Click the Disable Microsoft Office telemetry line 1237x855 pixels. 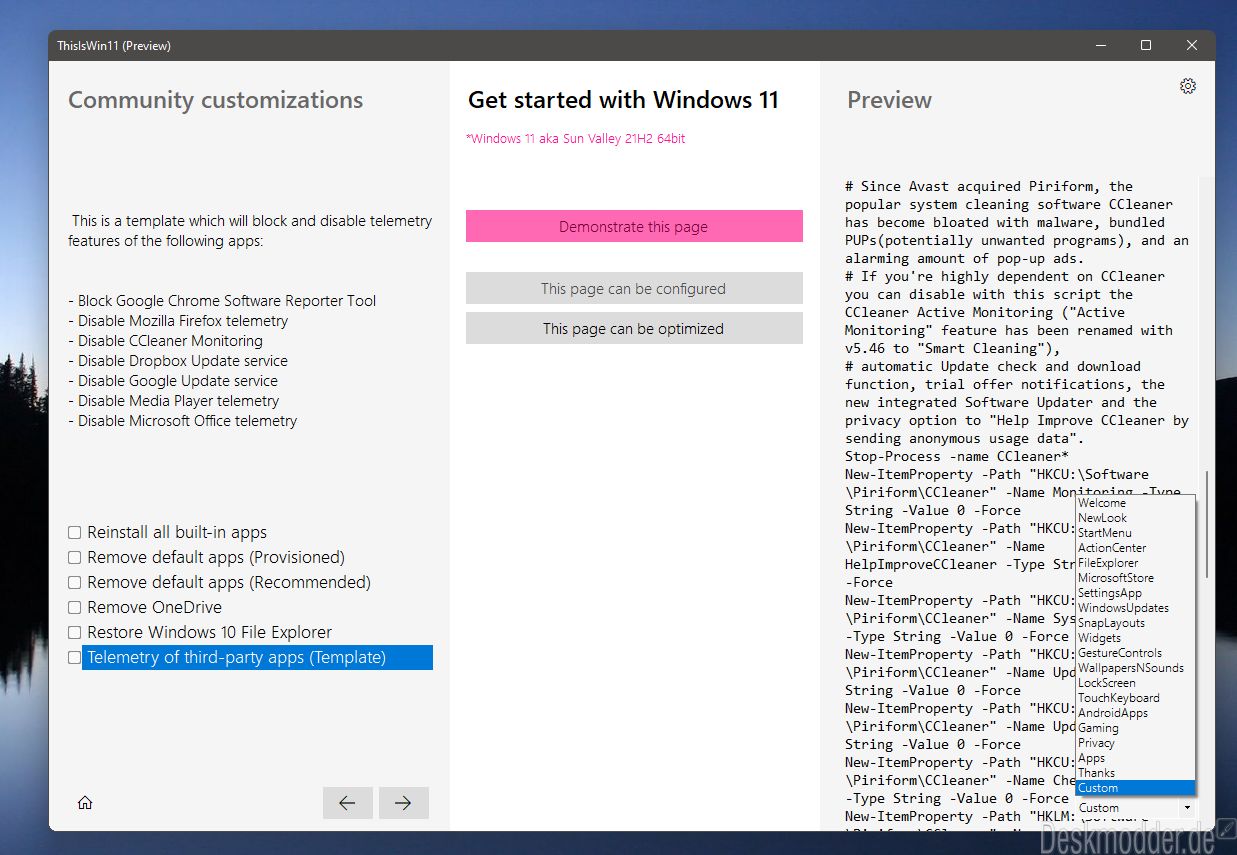coord(183,421)
